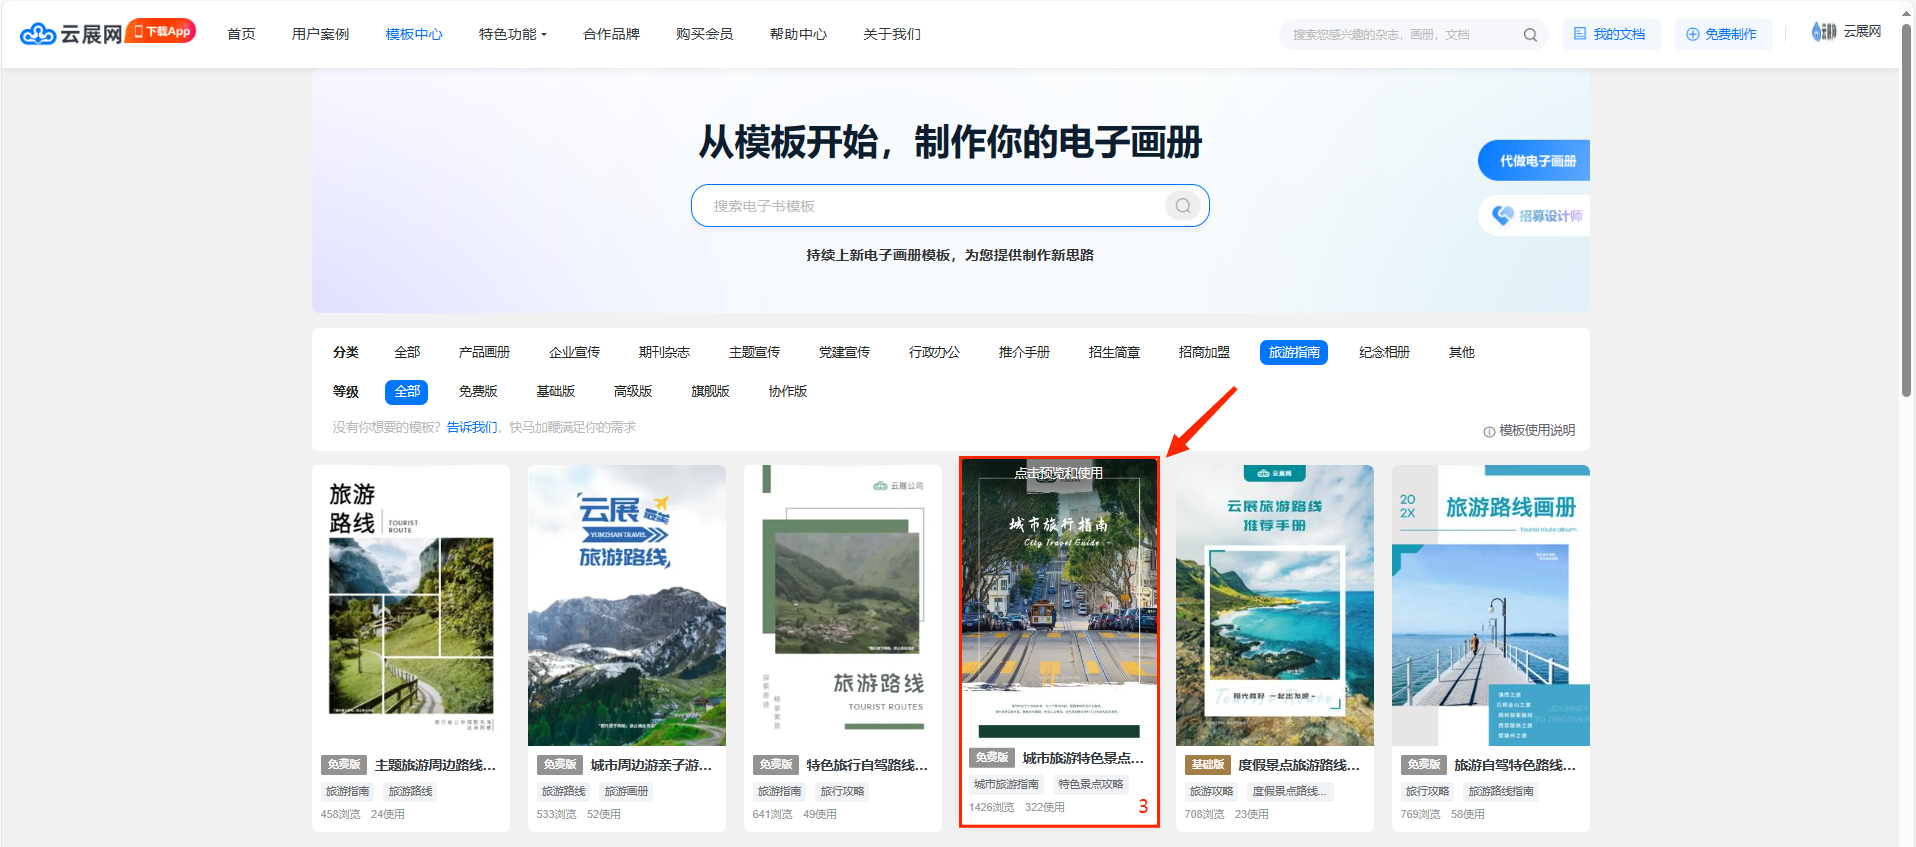
Task: Select the 产品画册 category
Action: point(484,352)
